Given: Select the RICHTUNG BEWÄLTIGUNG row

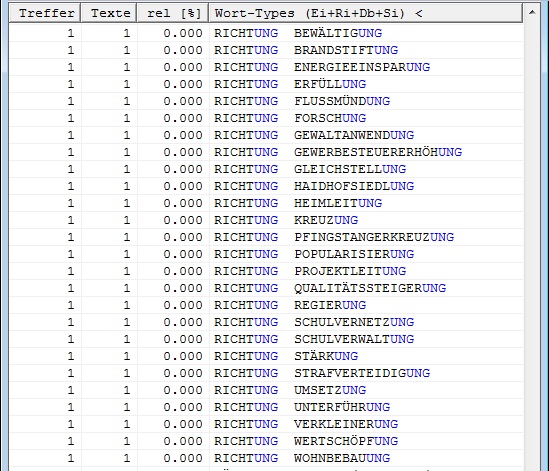Looking at the screenshot, I should (266, 33).
